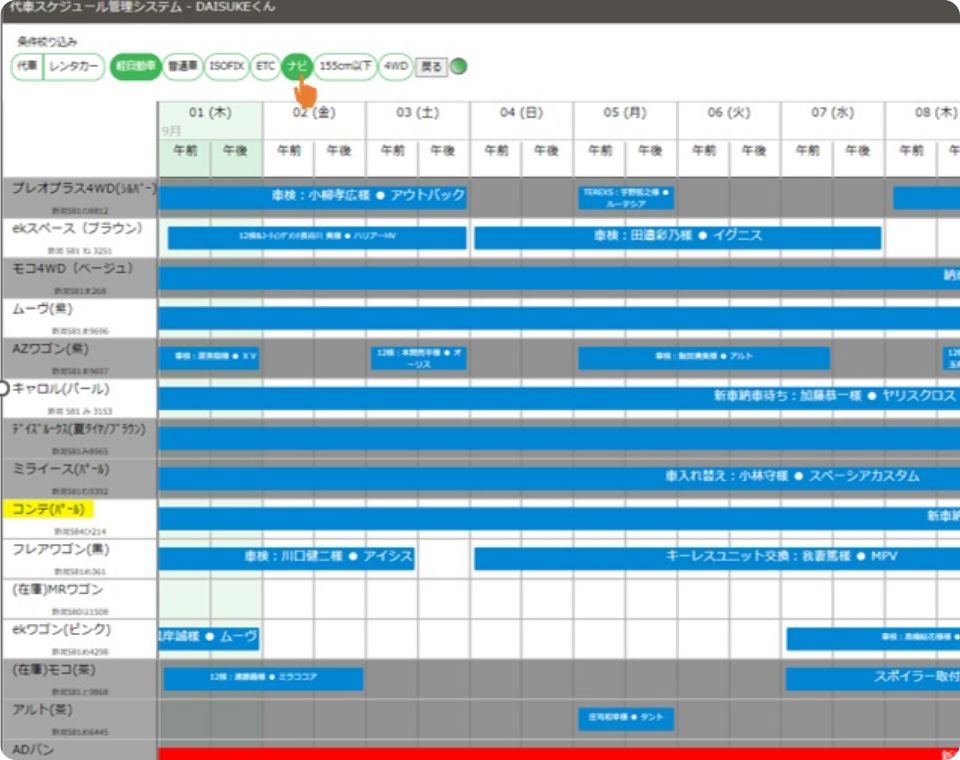Open the アルト booking on AZワゴン row
960x760 pixels.
tap(704, 358)
